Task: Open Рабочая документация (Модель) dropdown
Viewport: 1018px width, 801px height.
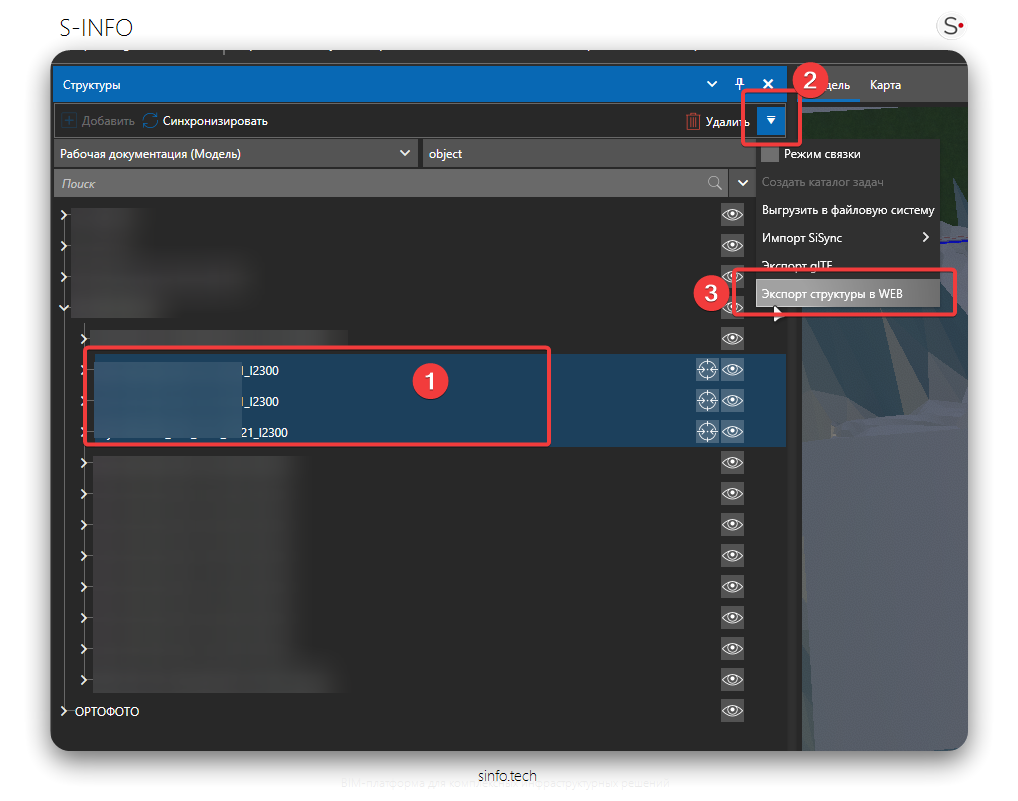Action: pos(236,154)
